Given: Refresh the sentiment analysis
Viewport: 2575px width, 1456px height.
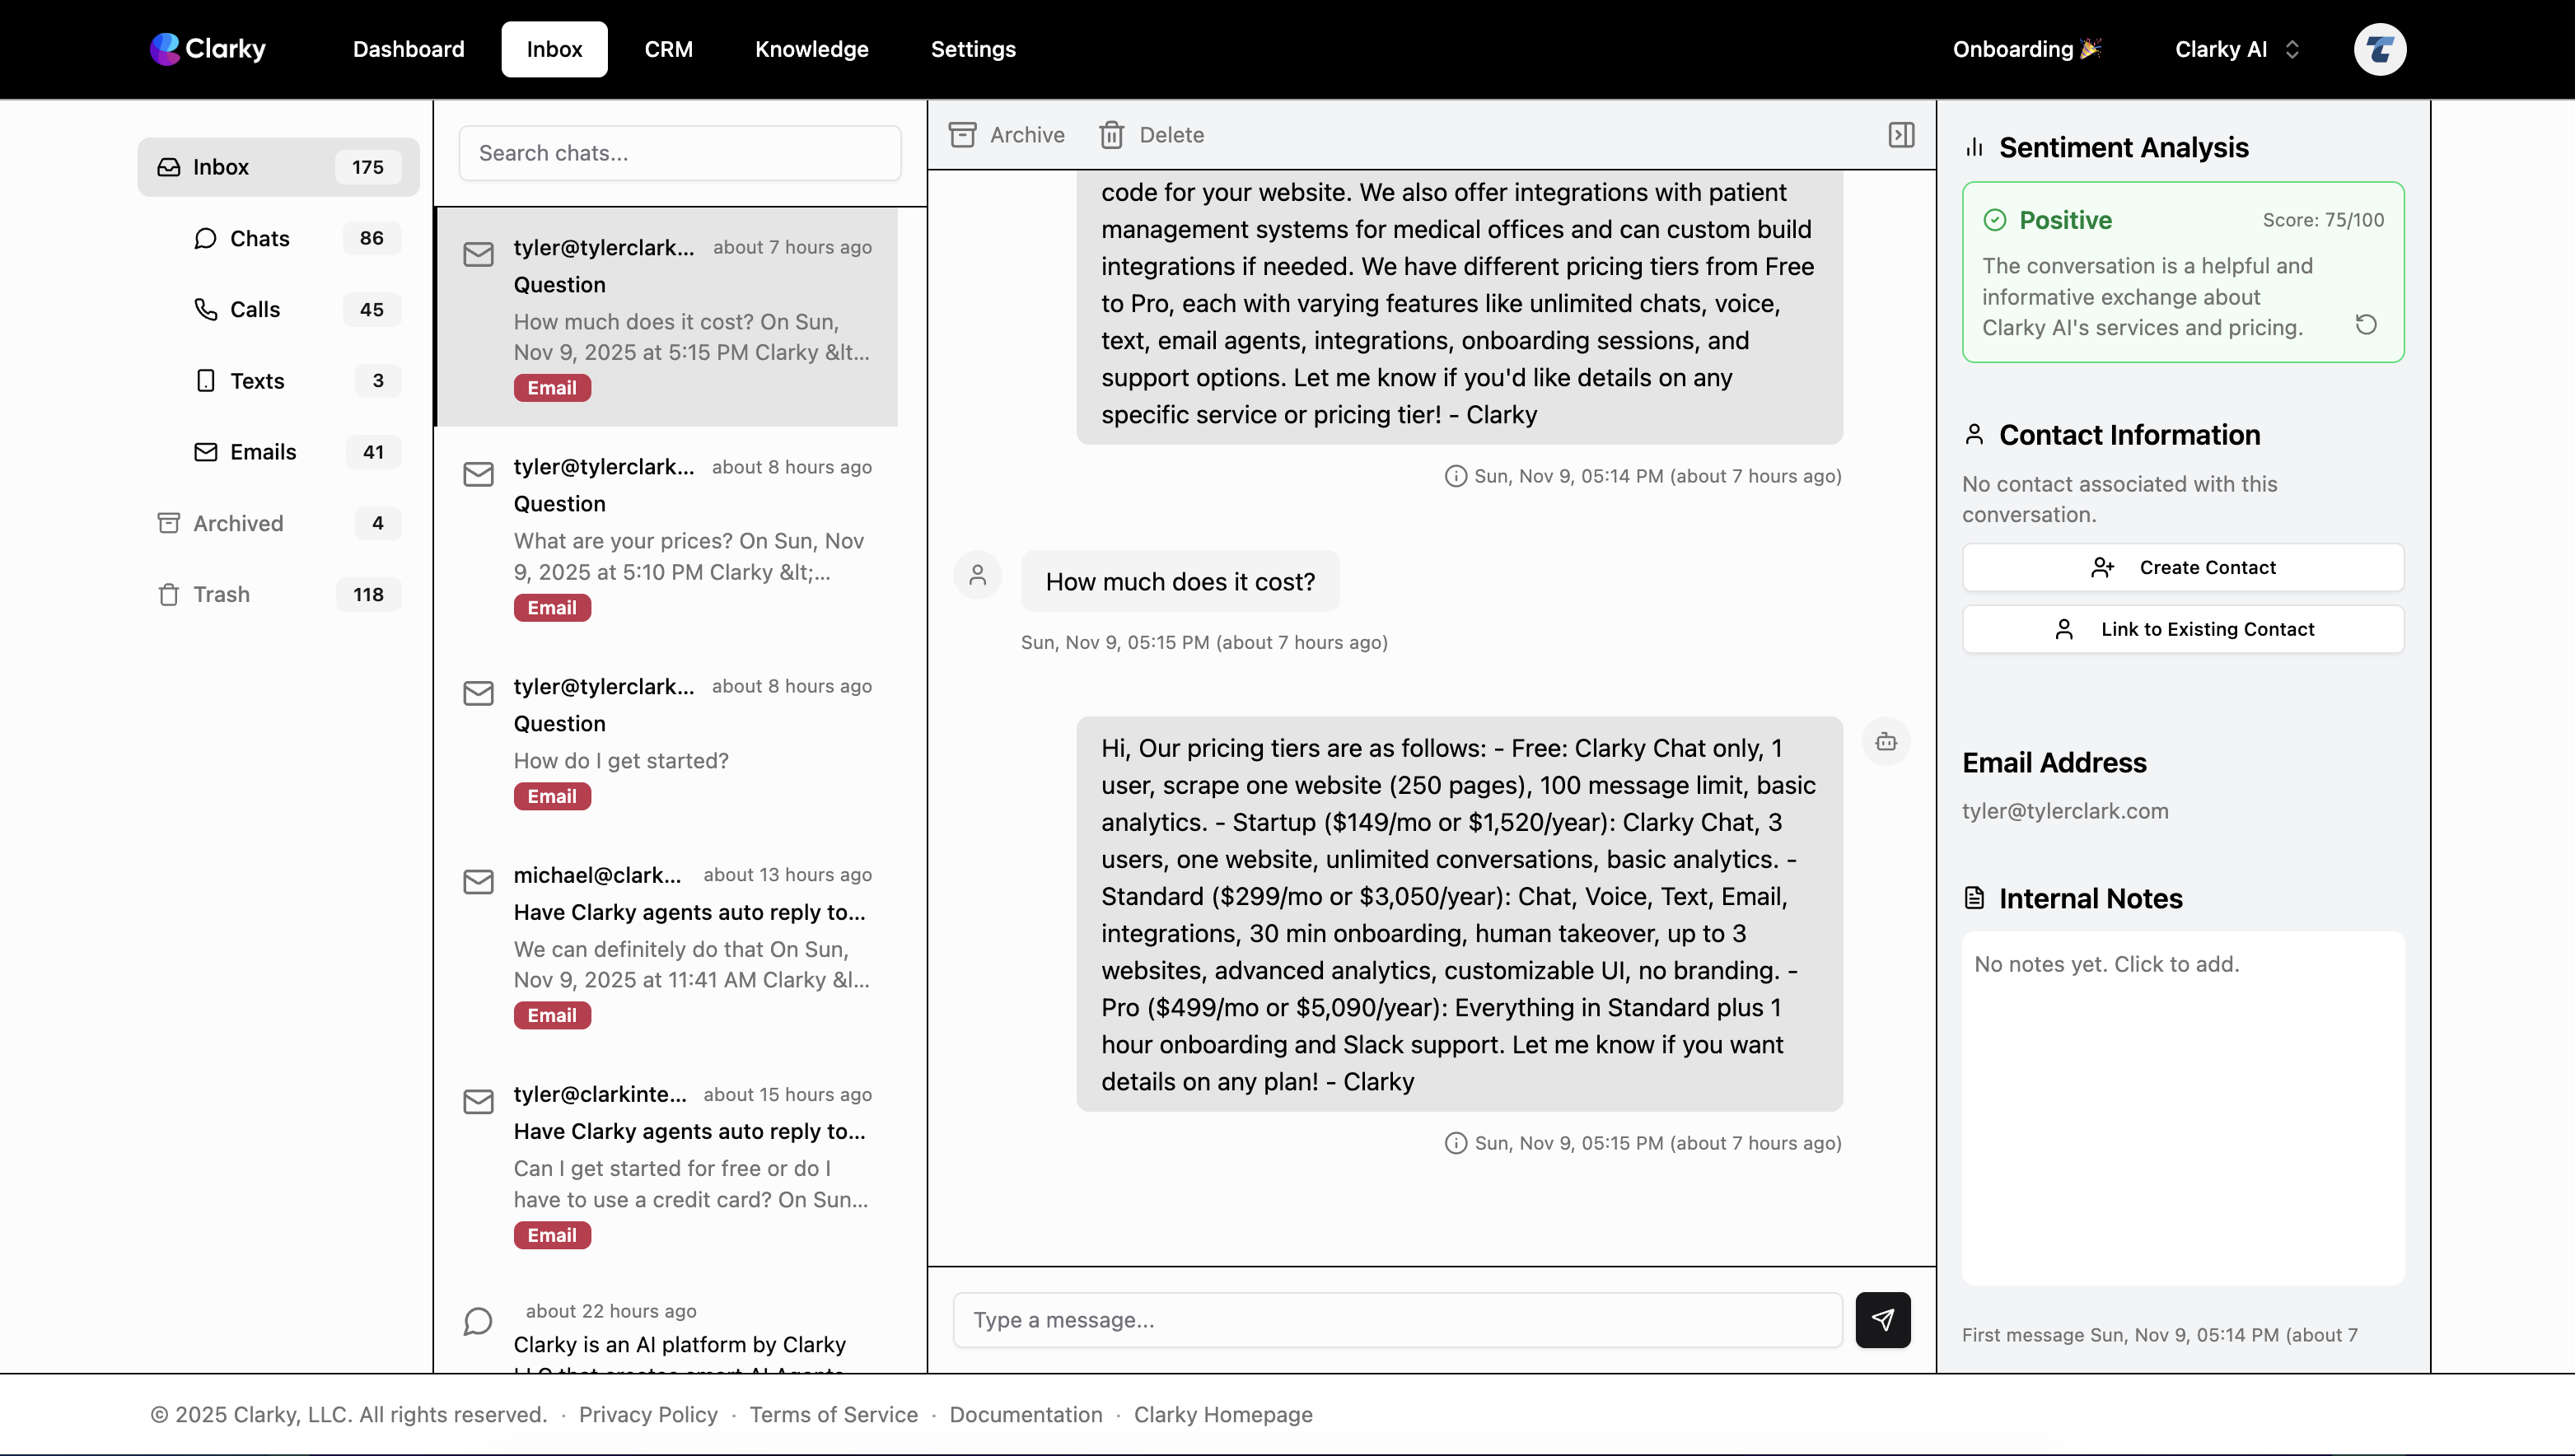Looking at the screenshot, I should [2366, 325].
